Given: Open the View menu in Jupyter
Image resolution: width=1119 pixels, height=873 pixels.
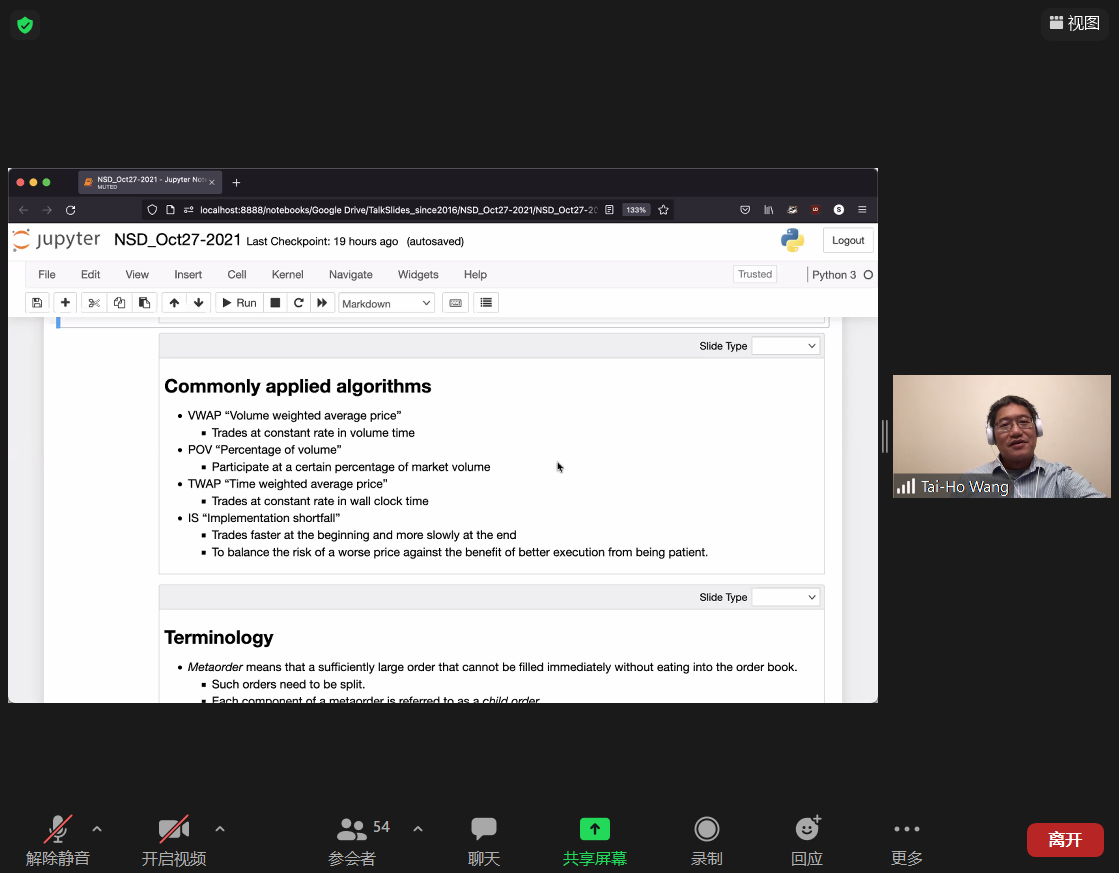Looking at the screenshot, I should [x=137, y=274].
